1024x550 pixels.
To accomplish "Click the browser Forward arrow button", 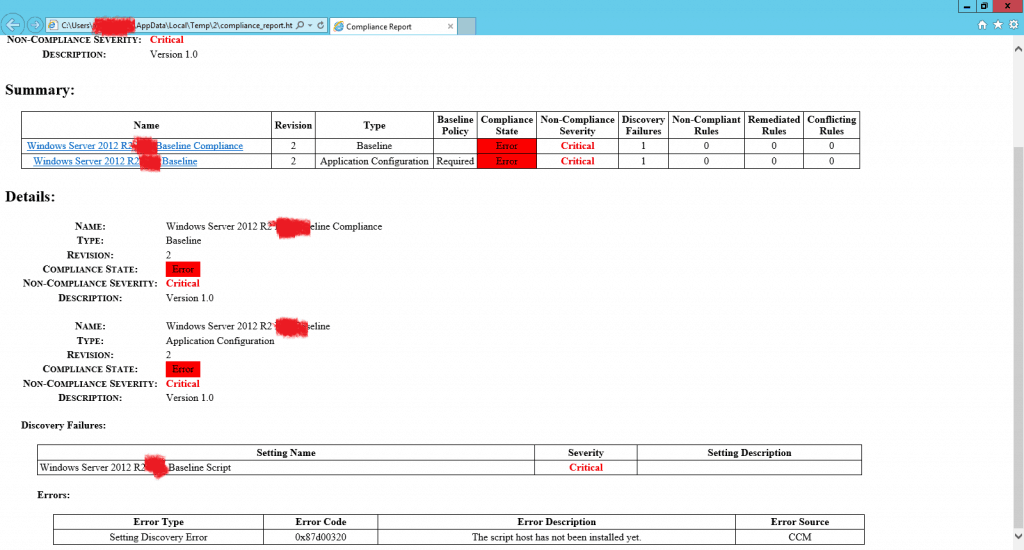I will coord(35,25).
